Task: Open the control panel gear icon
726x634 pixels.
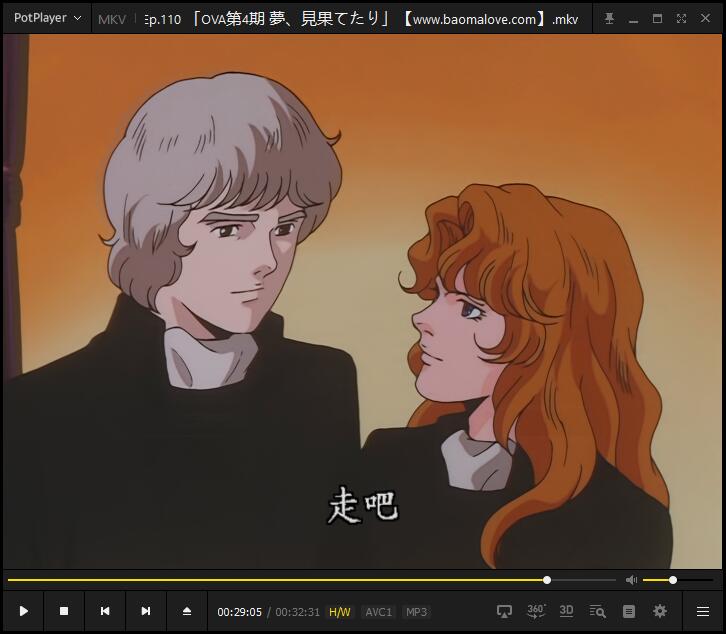Action: coord(660,611)
